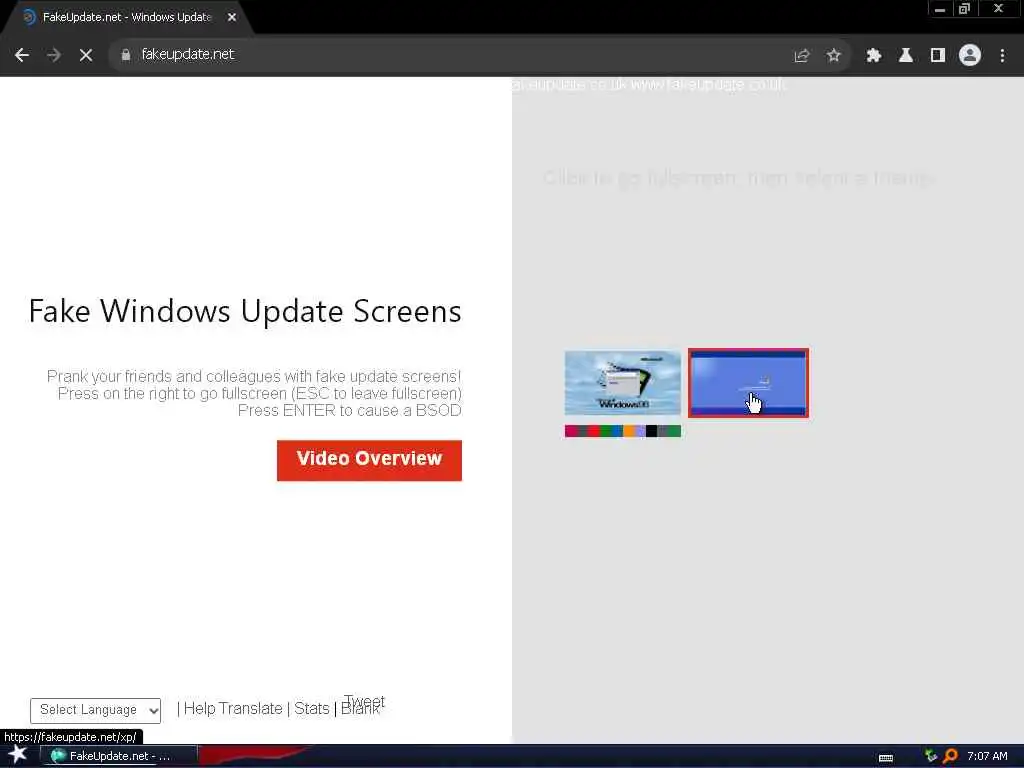Stop loading the page

coord(86,56)
